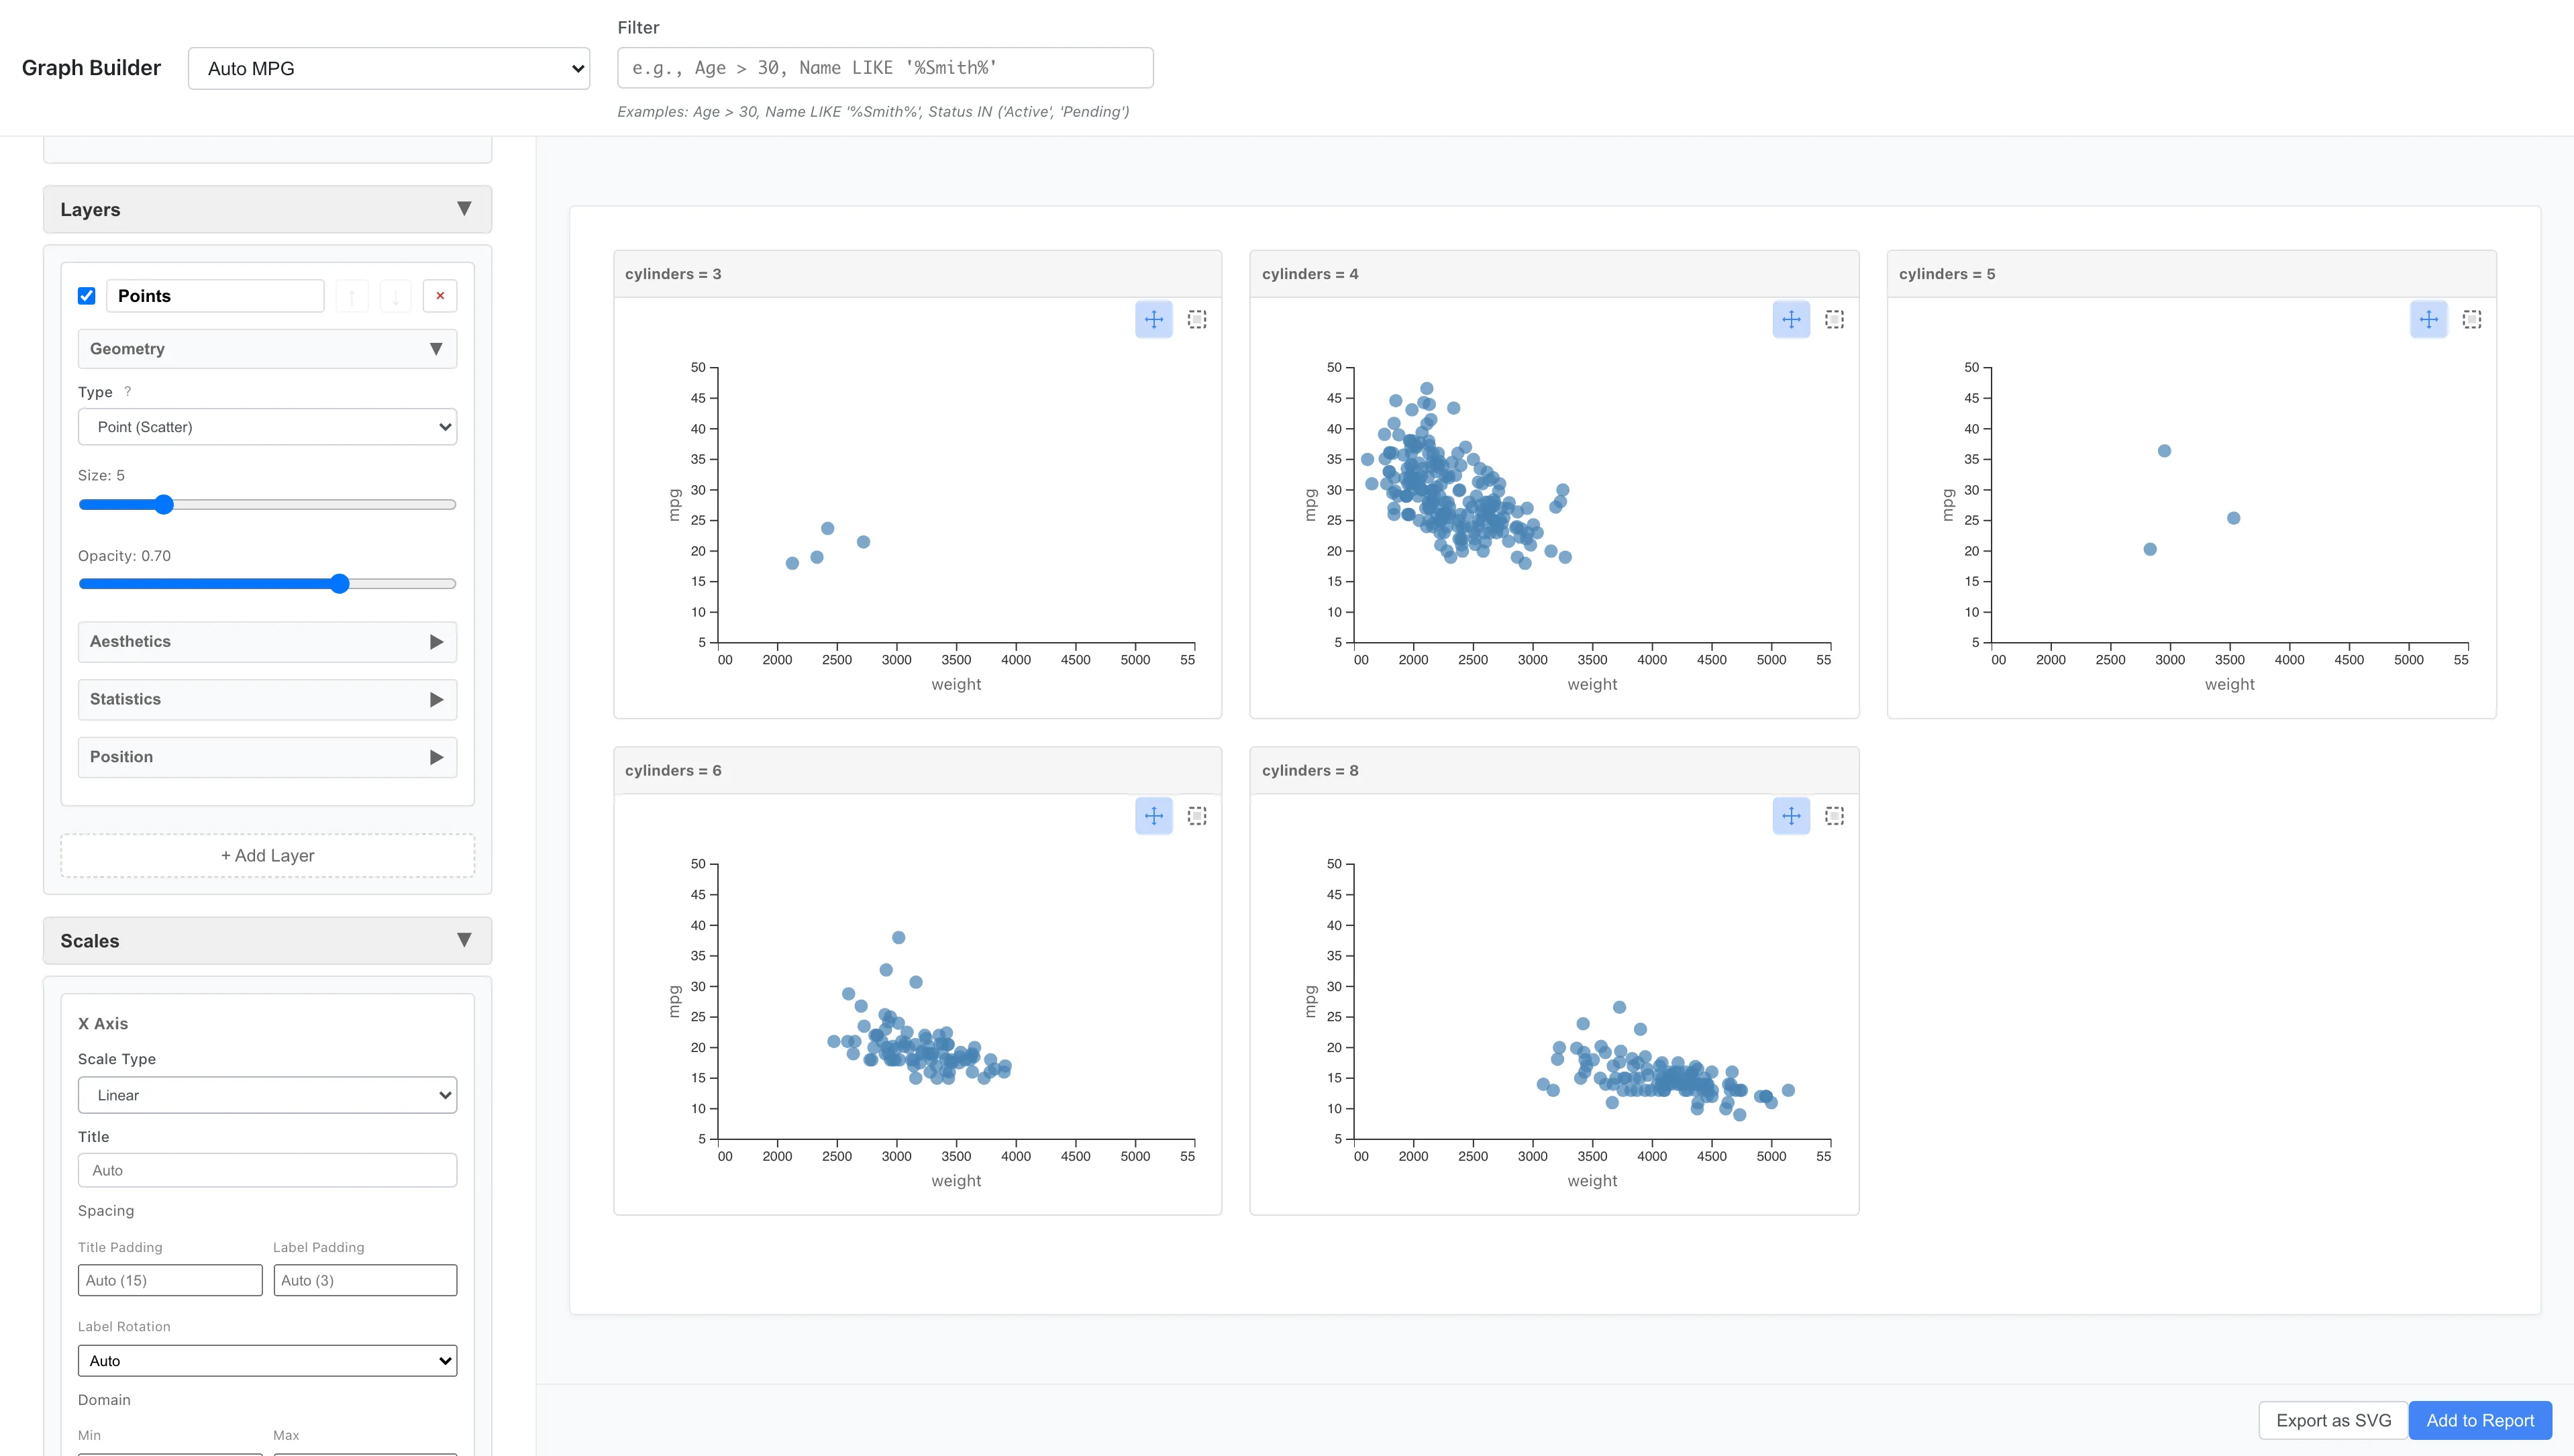Open the Label Rotation dropdown

click(x=267, y=1360)
